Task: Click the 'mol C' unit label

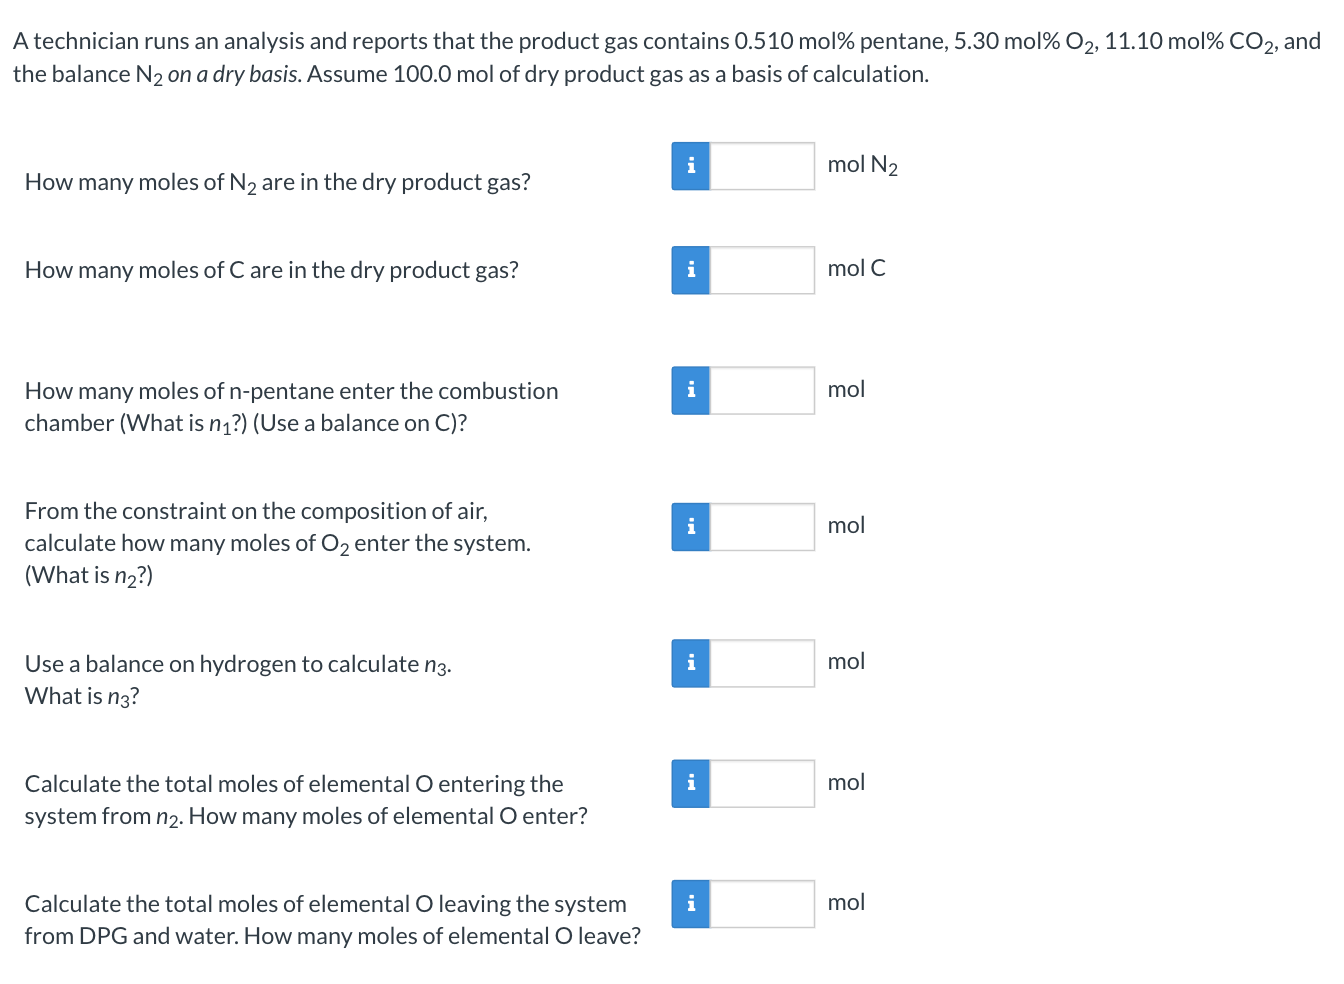Action: point(855,269)
